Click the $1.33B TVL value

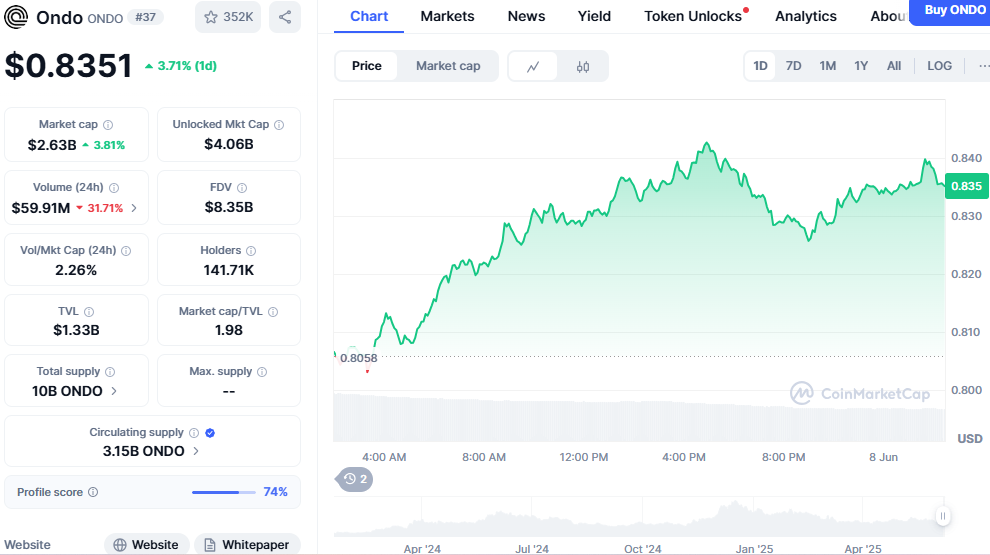76,330
